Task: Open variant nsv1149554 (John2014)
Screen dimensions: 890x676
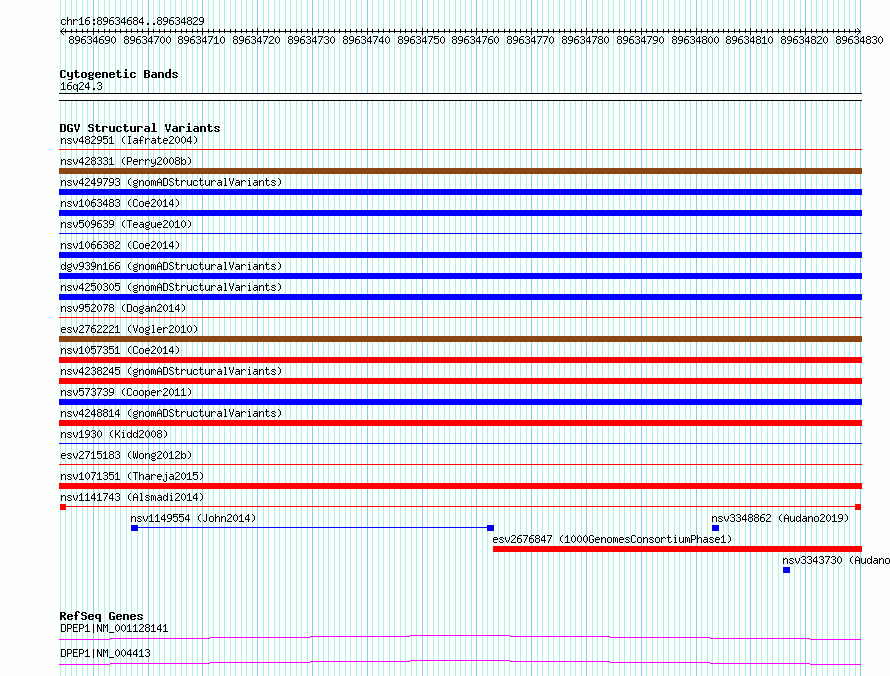Action: point(193,518)
